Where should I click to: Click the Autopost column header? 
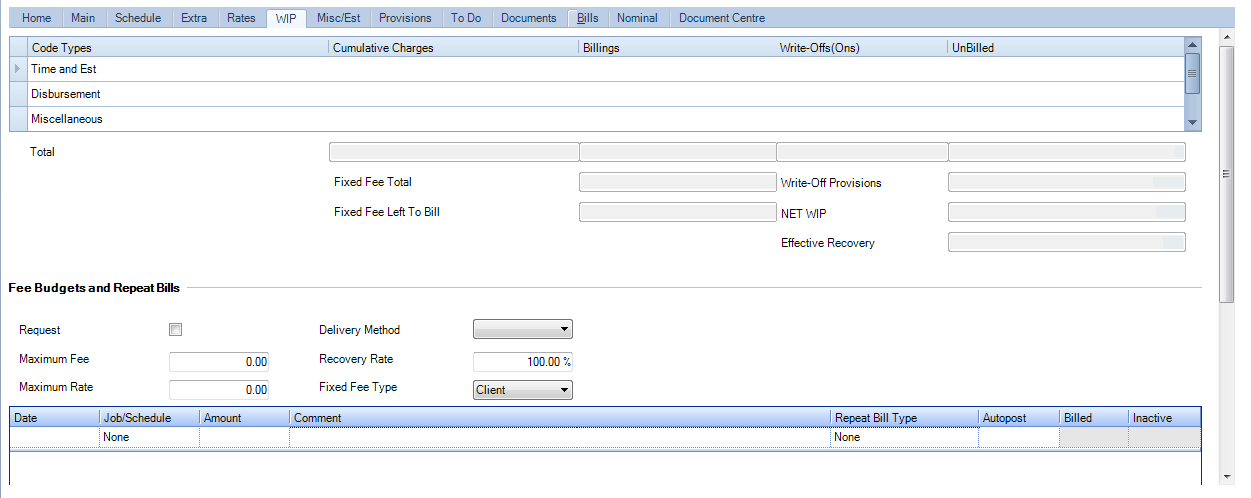[x=1018, y=418]
